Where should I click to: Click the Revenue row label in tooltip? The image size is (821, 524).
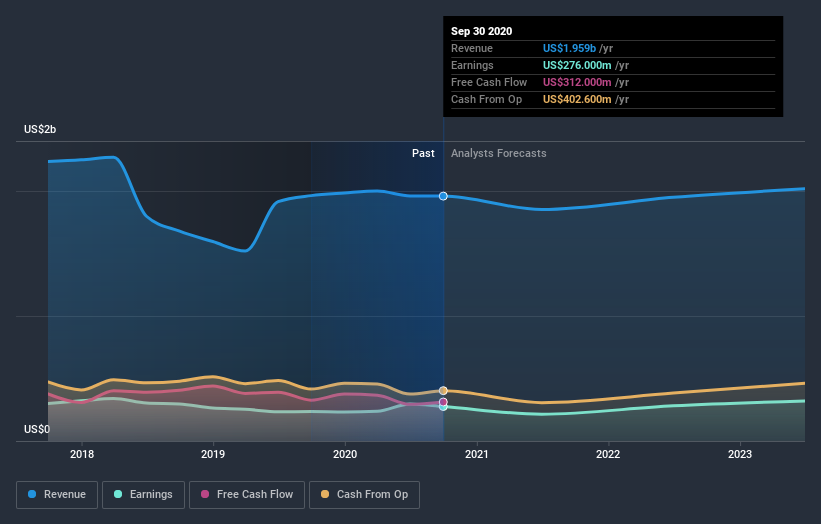coord(472,48)
